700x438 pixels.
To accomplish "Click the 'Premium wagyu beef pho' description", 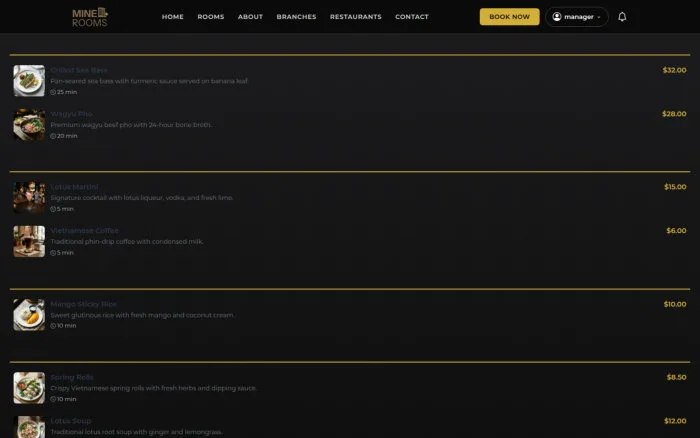I will point(131,125).
